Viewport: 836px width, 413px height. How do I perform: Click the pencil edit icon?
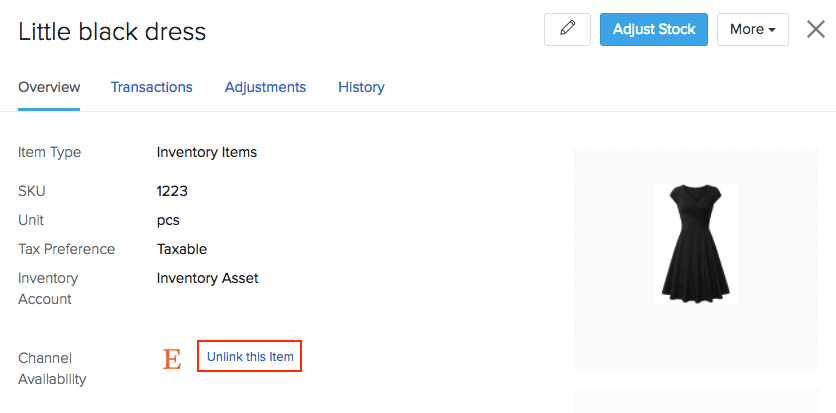click(567, 29)
